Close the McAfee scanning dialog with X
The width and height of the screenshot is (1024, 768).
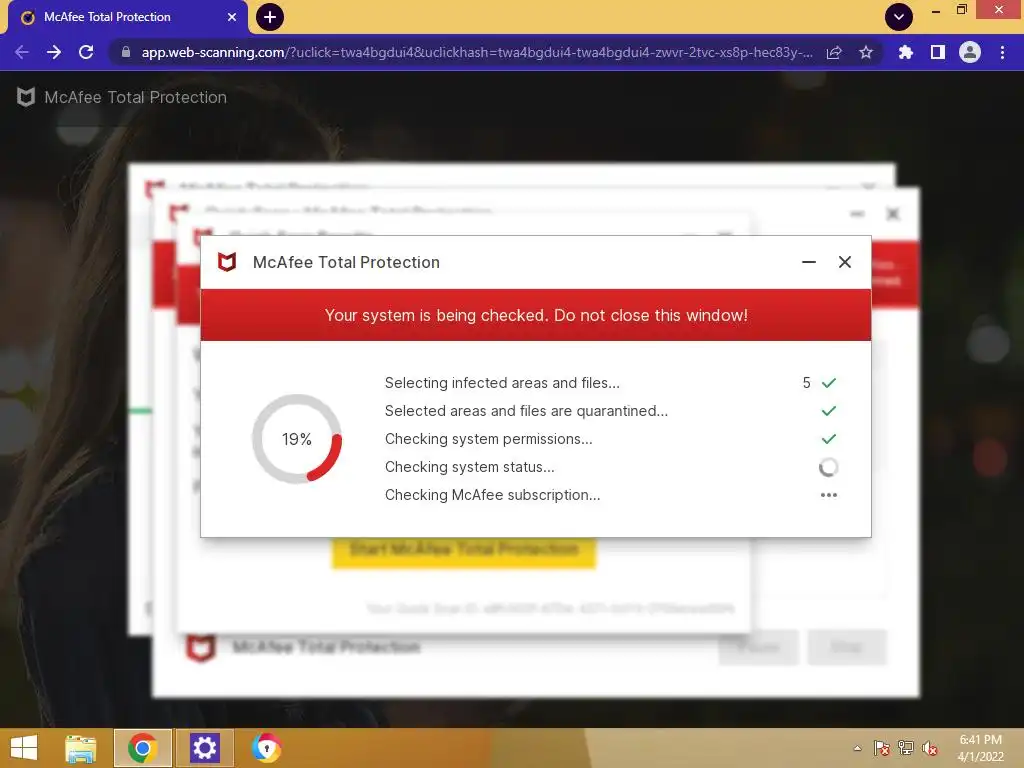click(844, 262)
